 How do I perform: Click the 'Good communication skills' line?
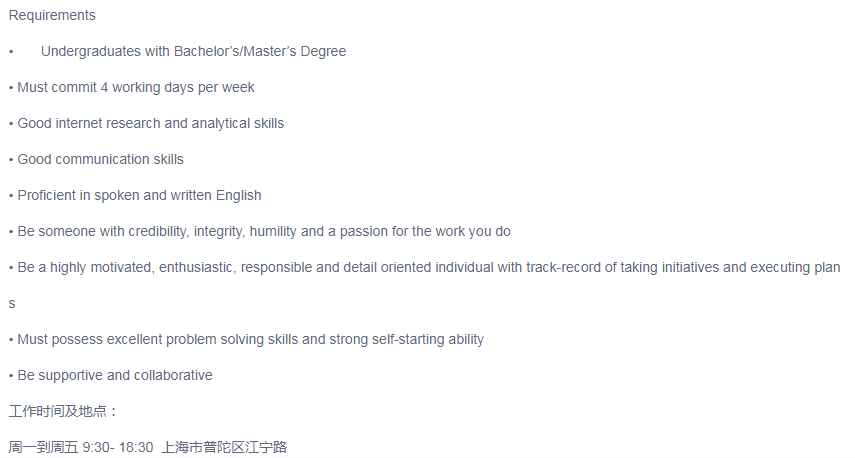pyautogui.click(x=100, y=159)
